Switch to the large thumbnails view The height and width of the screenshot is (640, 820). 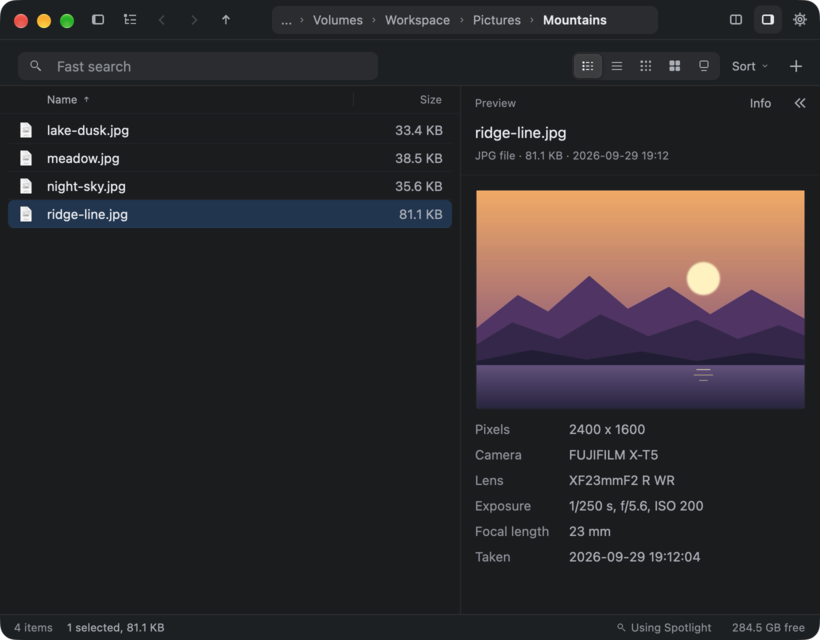tap(675, 66)
